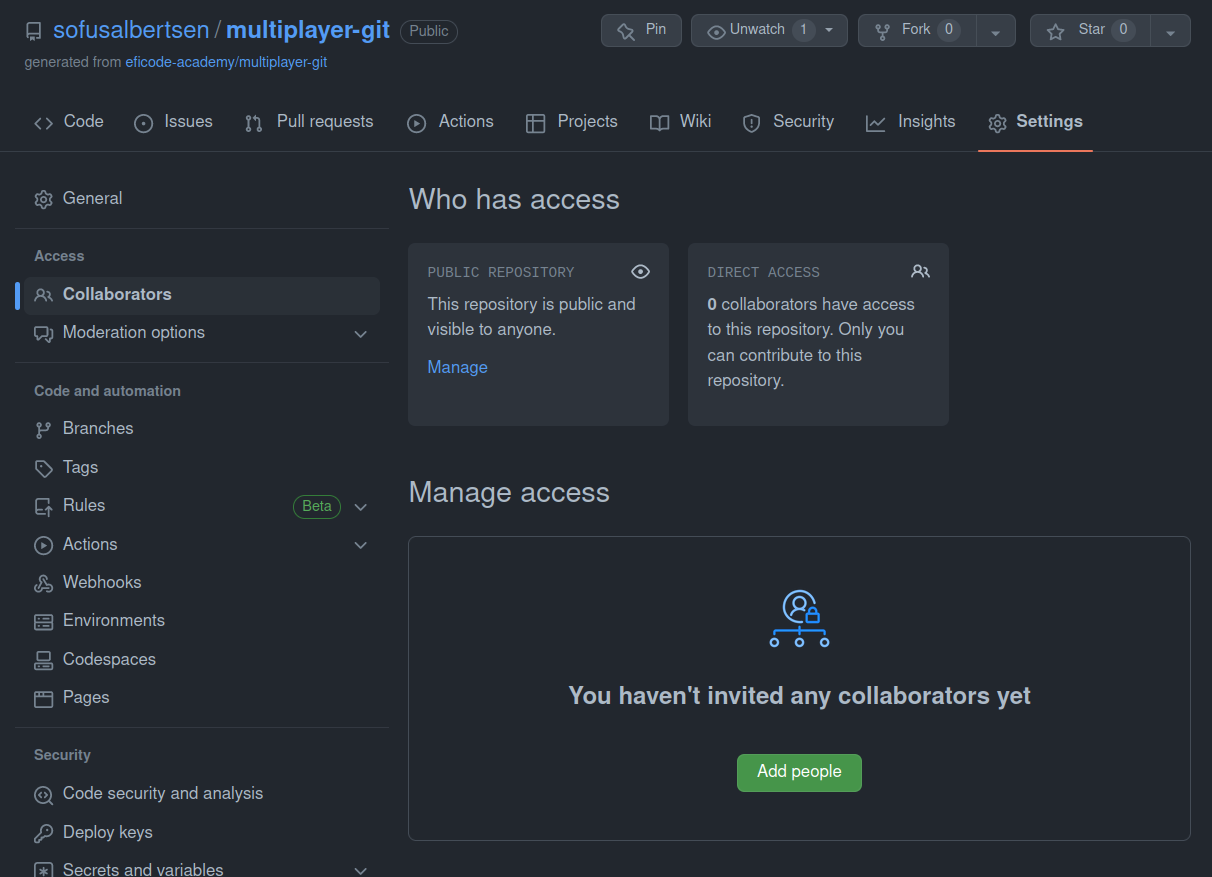
Task: Click the Code security and analysis icon
Action: pos(43,795)
